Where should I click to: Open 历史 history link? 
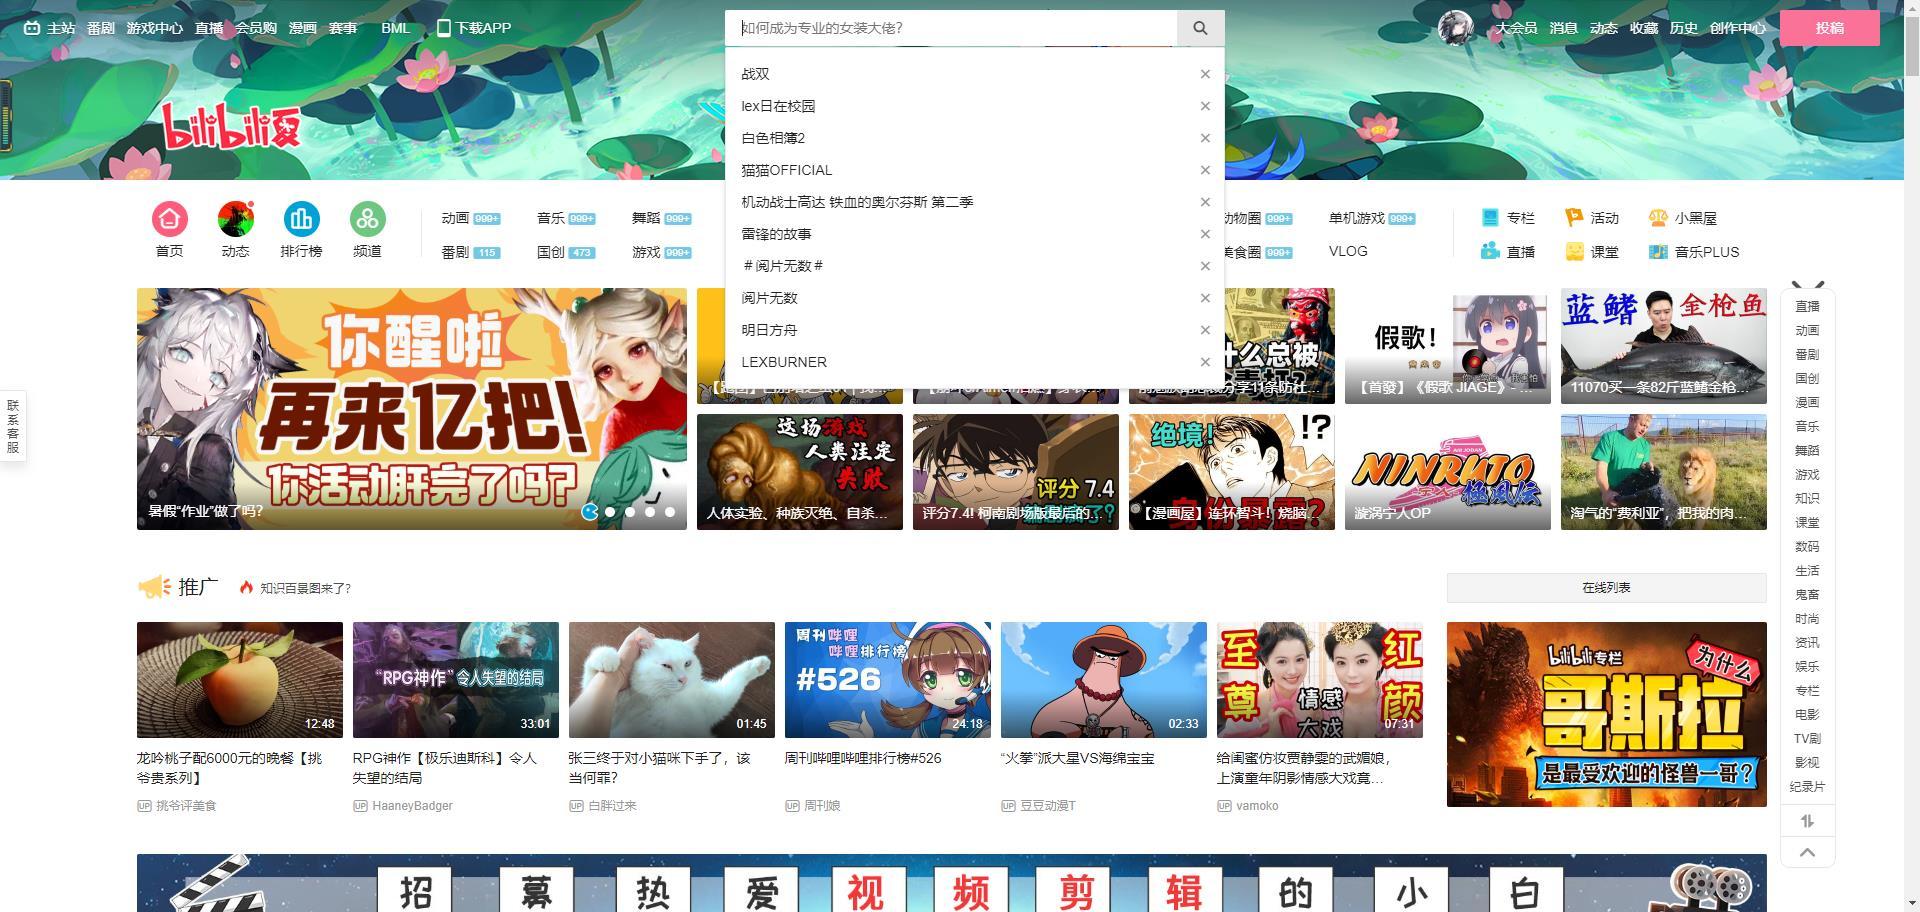tap(1684, 28)
